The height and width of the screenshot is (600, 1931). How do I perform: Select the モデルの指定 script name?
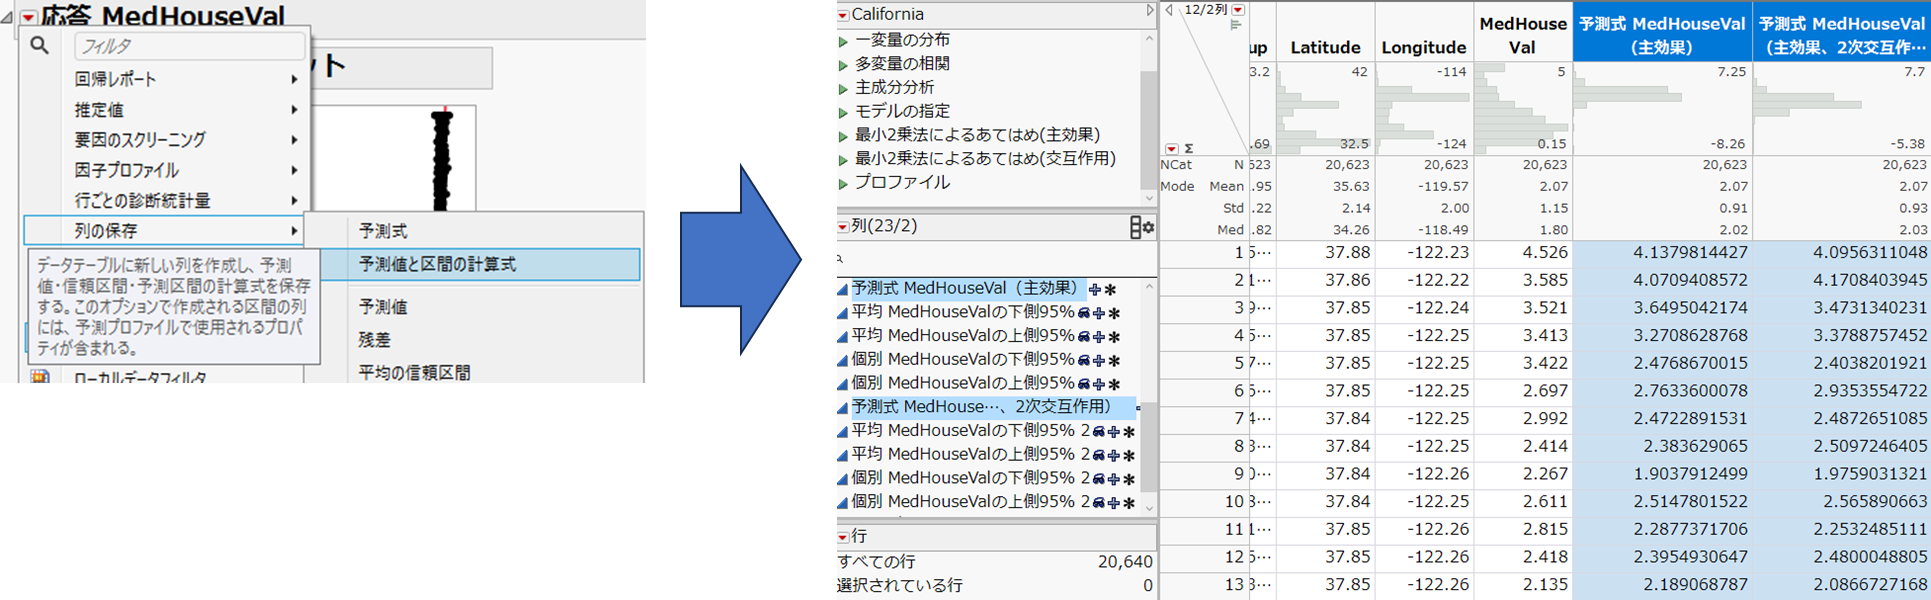point(902,111)
